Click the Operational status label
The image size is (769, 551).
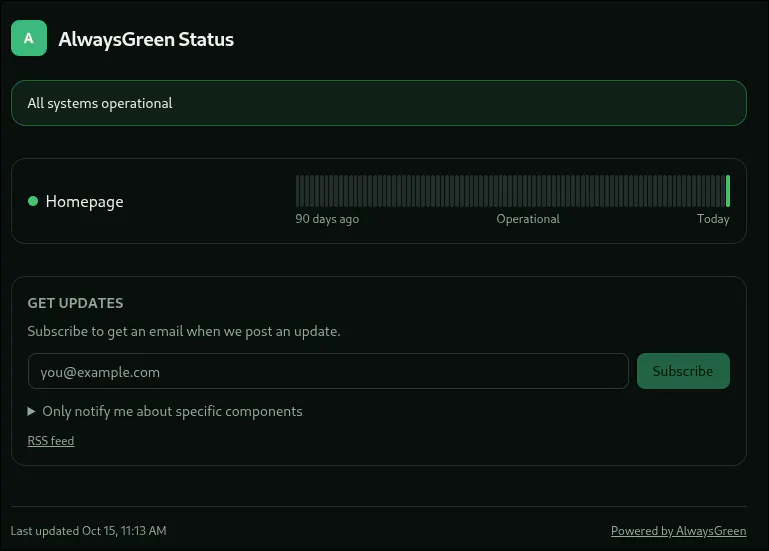(x=528, y=219)
